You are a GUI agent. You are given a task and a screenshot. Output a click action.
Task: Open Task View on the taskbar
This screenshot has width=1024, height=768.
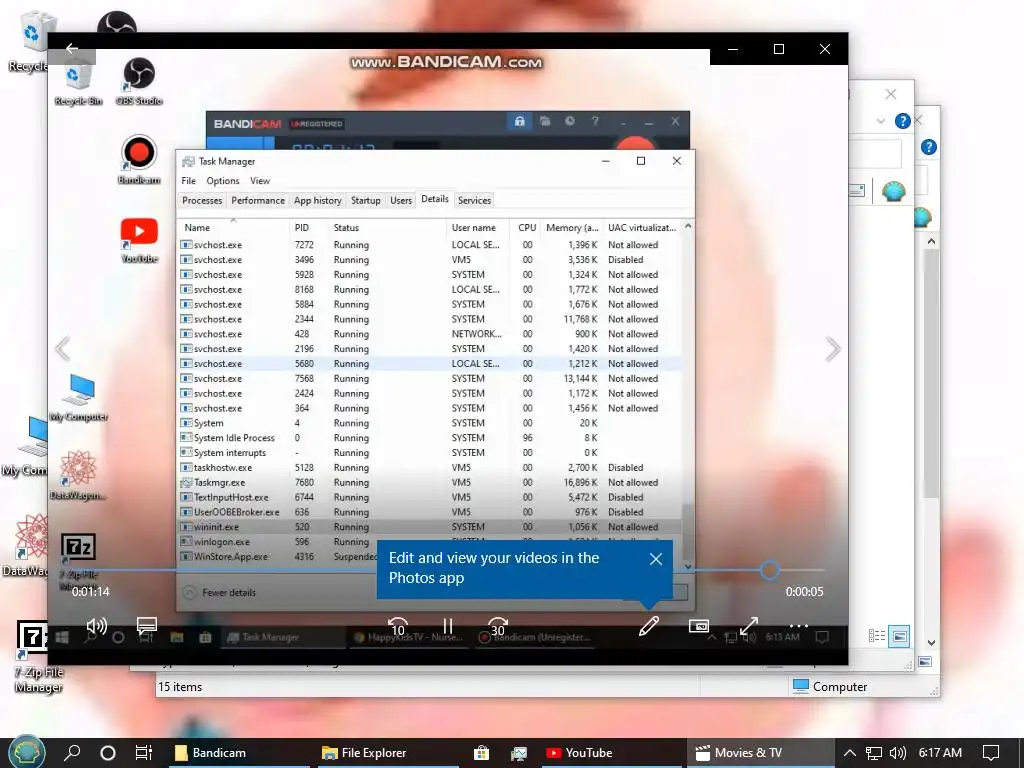[144, 753]
